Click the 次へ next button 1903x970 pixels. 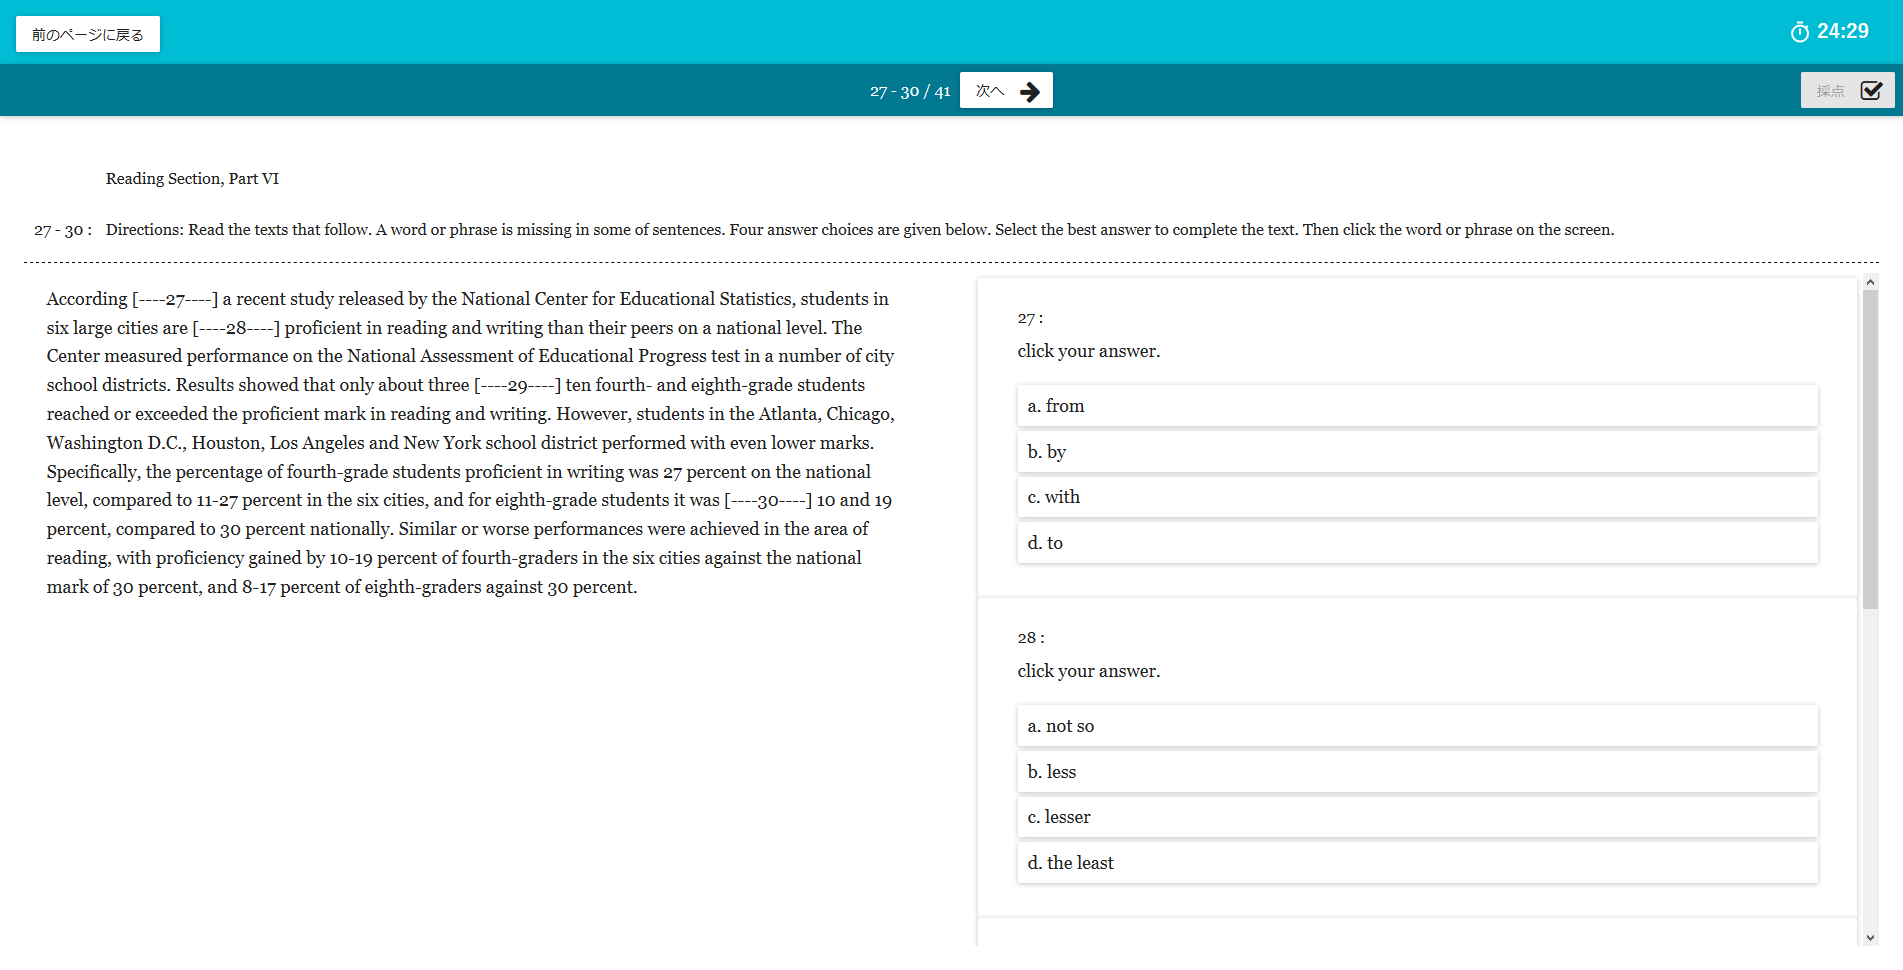tap(1006, 91)
